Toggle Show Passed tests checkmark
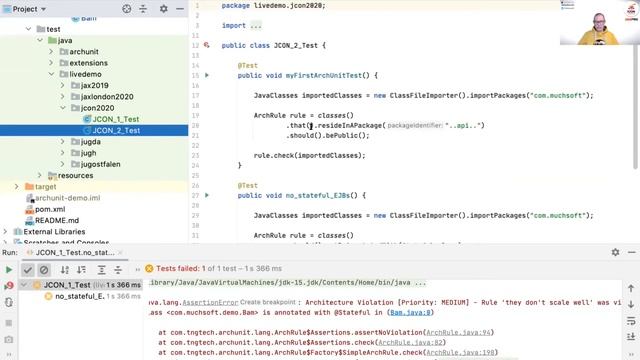The height and width of the screenshot is (360, 640). 28,270
